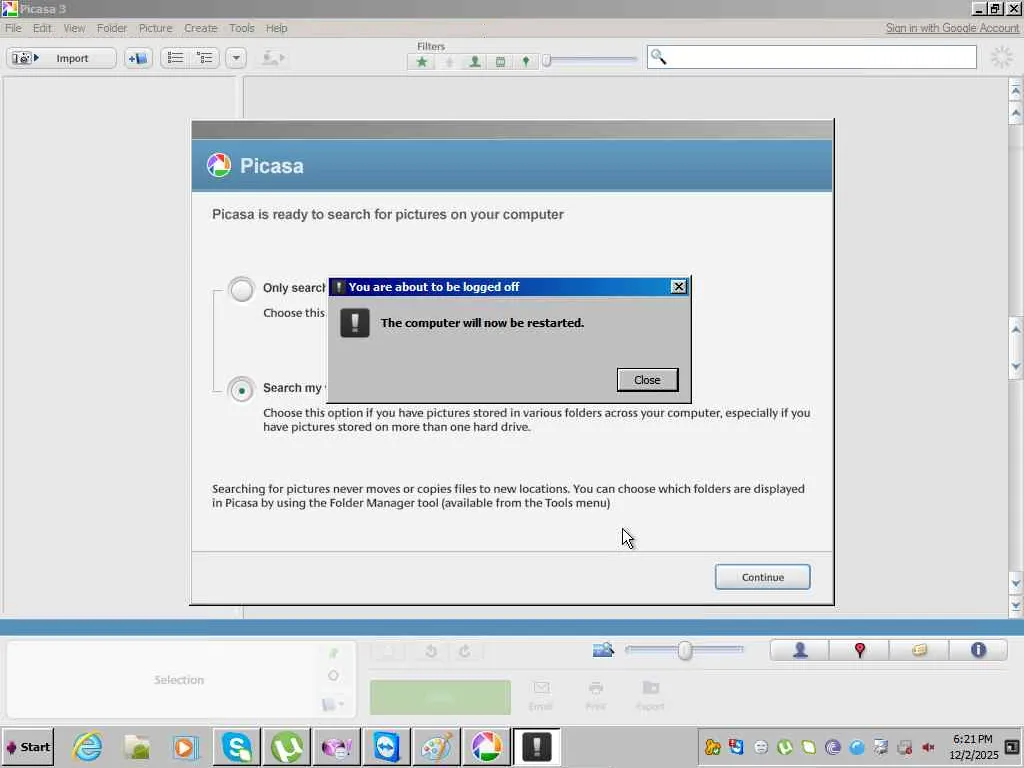Adjust the thumbnail size slider
Screen dimensions: 1024x768
(684, 650)
